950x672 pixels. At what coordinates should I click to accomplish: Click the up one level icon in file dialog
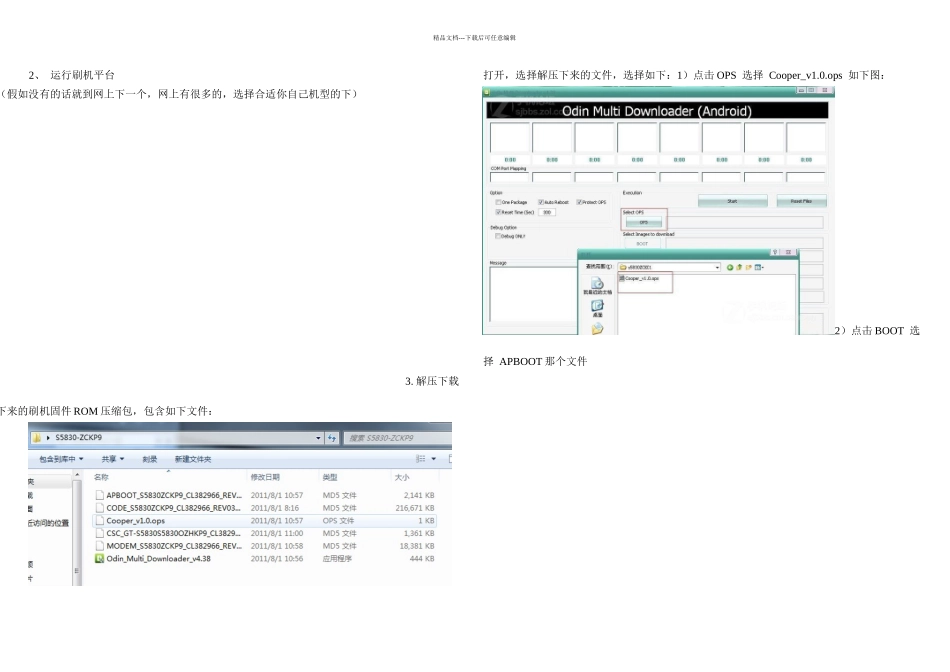[x=739, y=267]
